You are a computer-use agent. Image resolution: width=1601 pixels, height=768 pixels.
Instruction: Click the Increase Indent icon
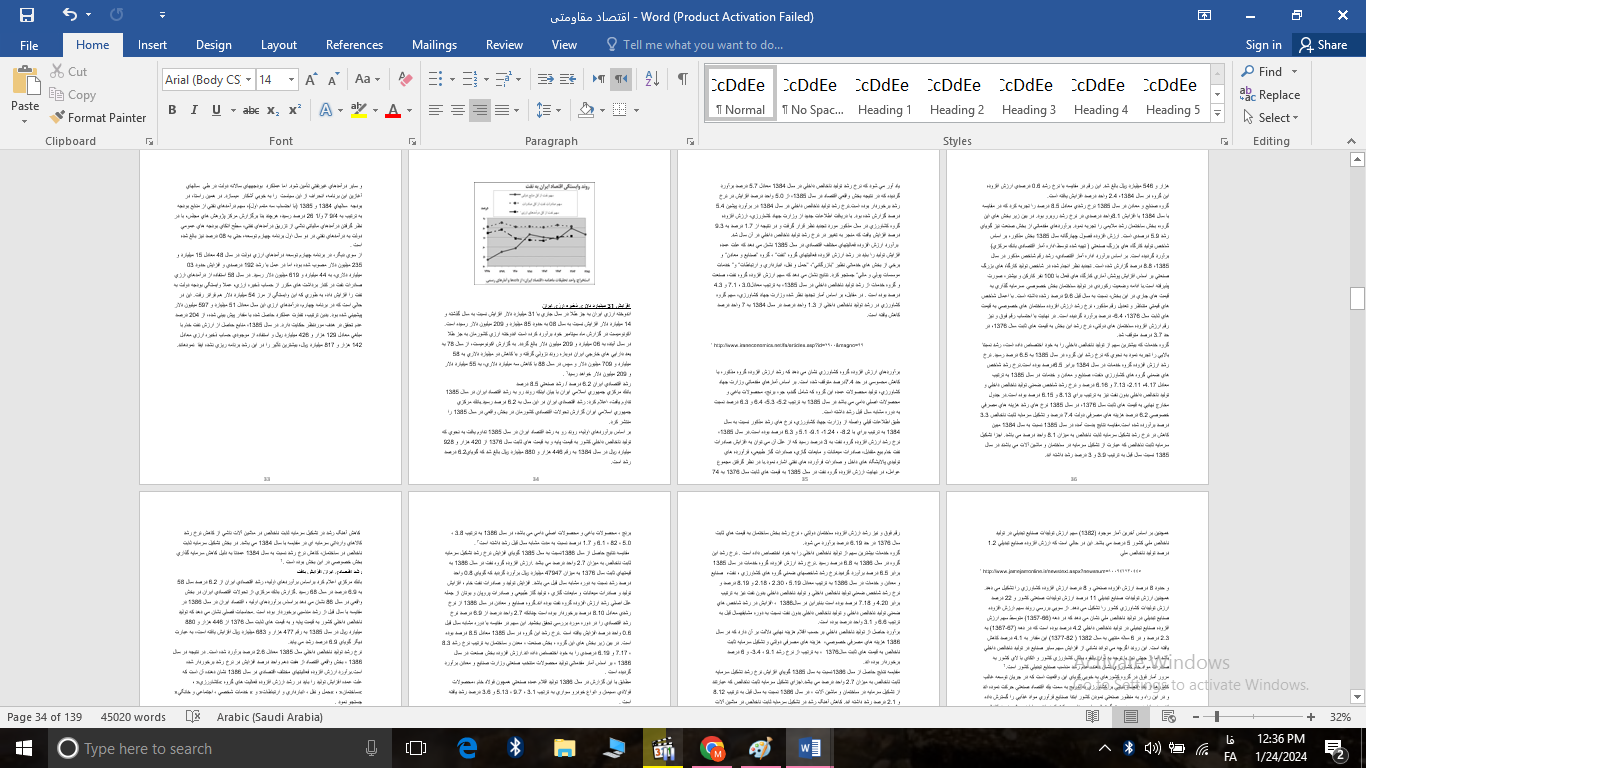568,79
